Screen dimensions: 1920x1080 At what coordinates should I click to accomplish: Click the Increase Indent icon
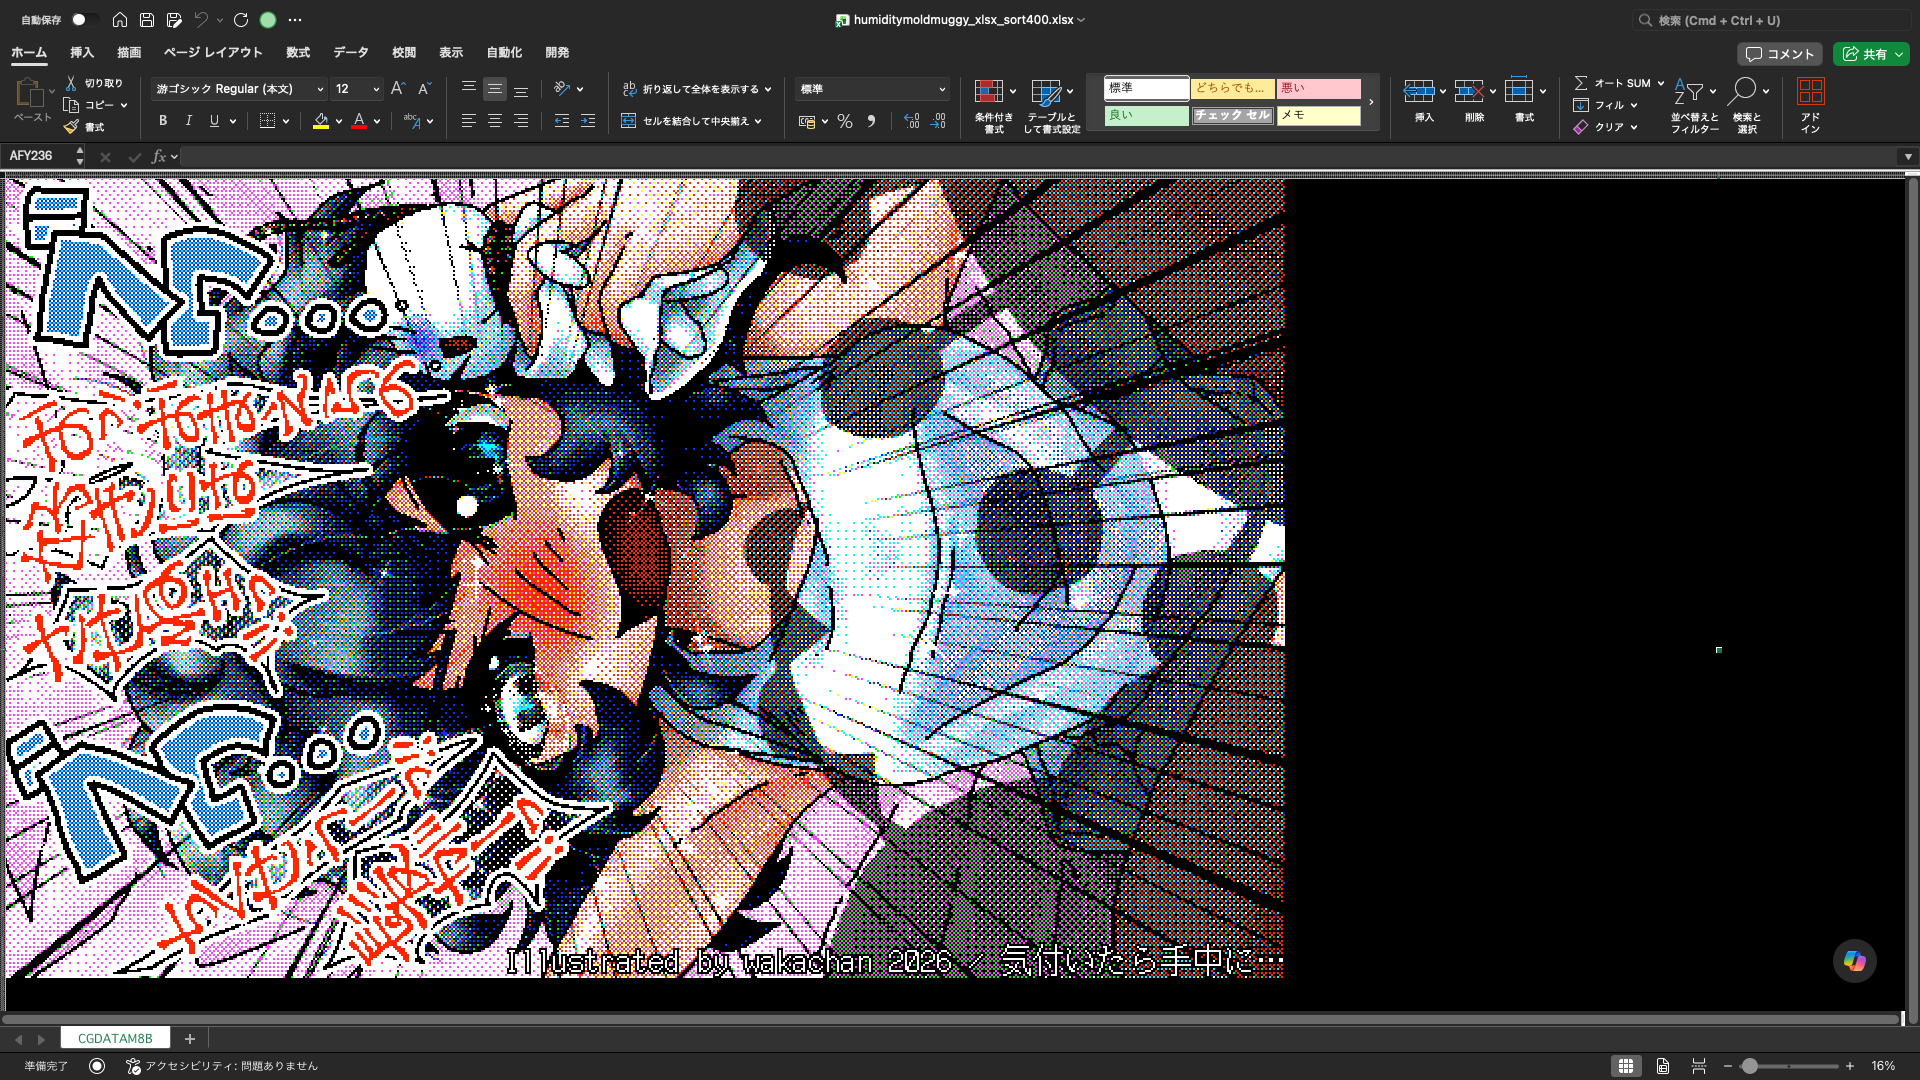coord(588,121)
